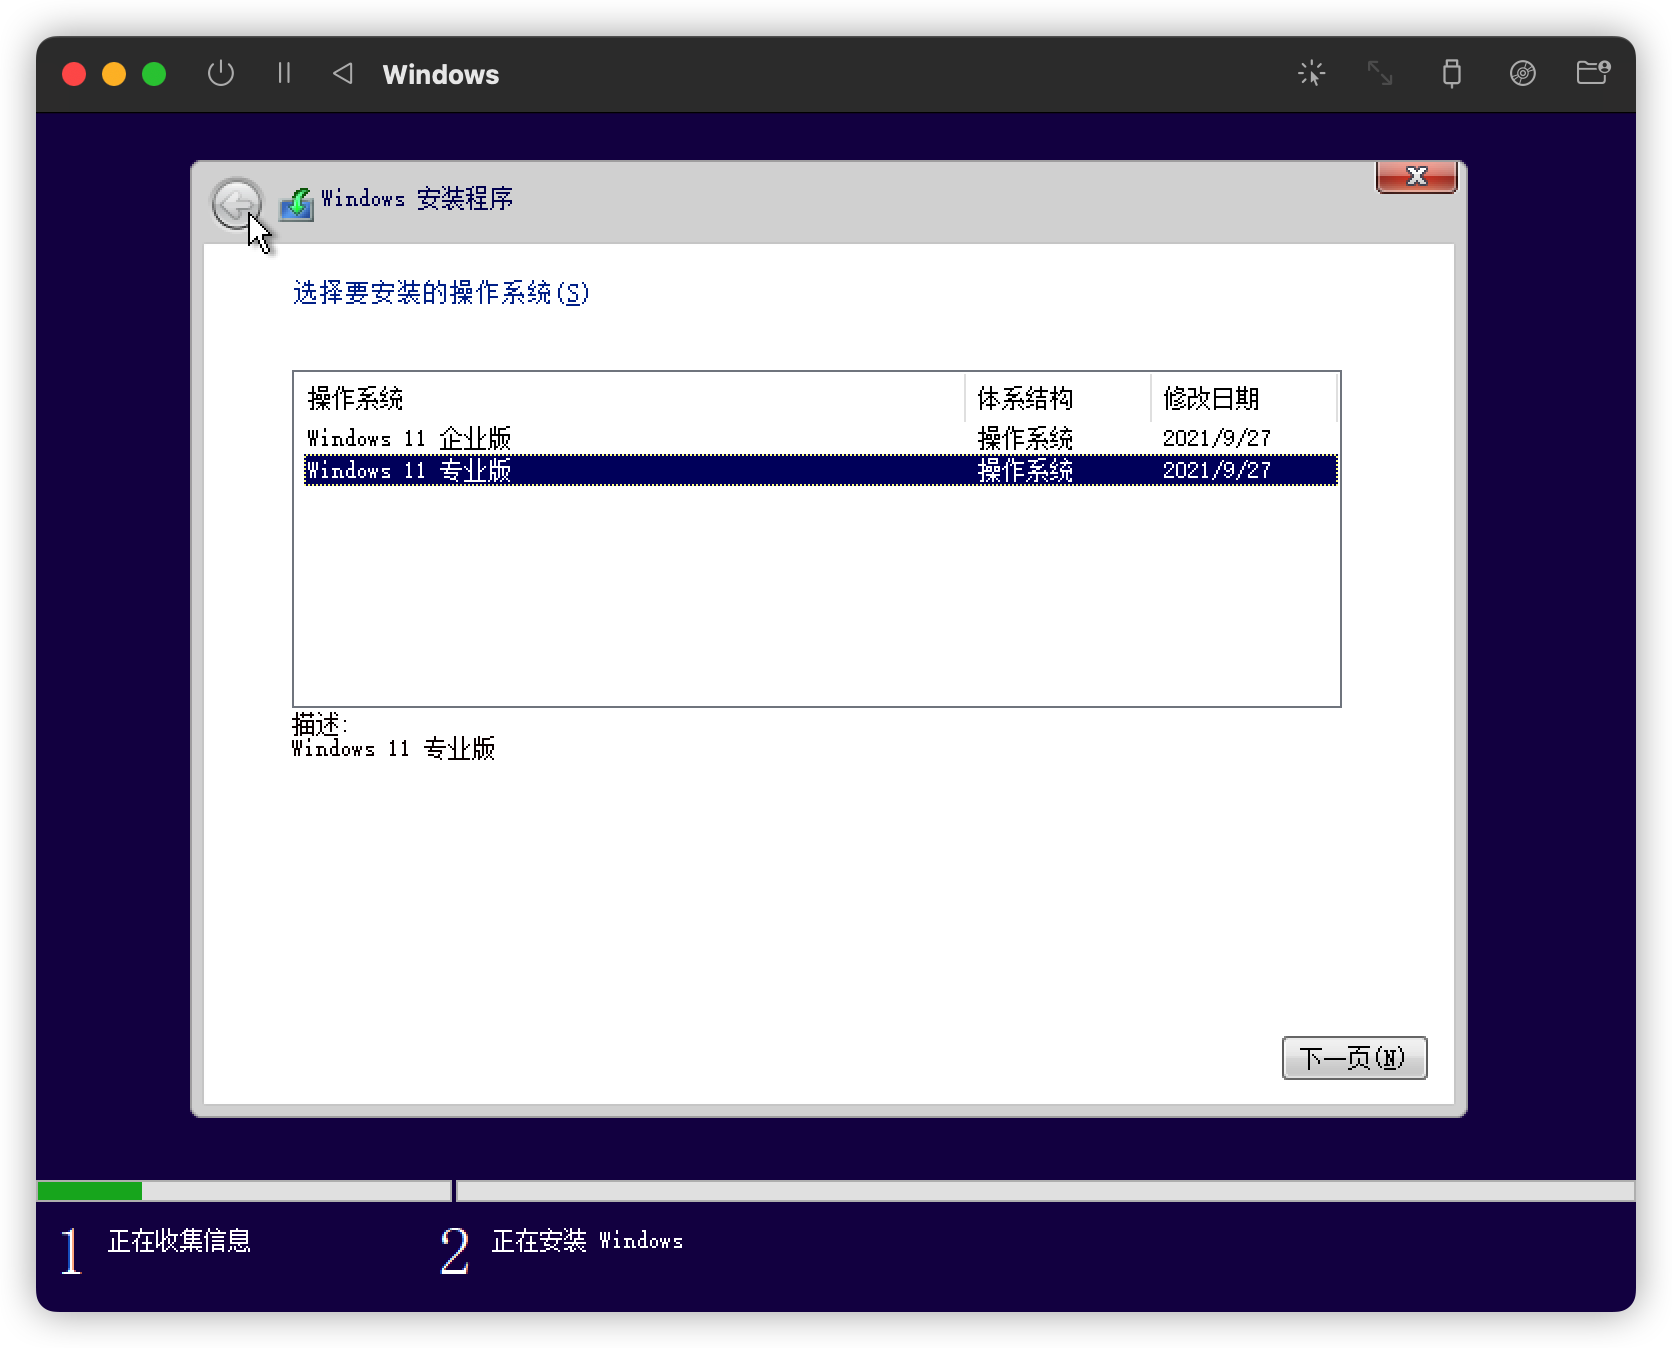Select Windows 11 企业版 in the list
The image size is (1672, 1348).
pyautogui.click(x=410, y=438)
